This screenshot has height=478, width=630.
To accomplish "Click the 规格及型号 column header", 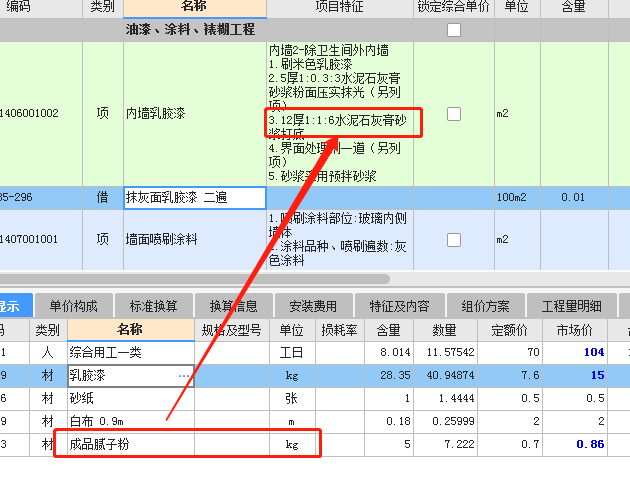I will pos(232,331).
